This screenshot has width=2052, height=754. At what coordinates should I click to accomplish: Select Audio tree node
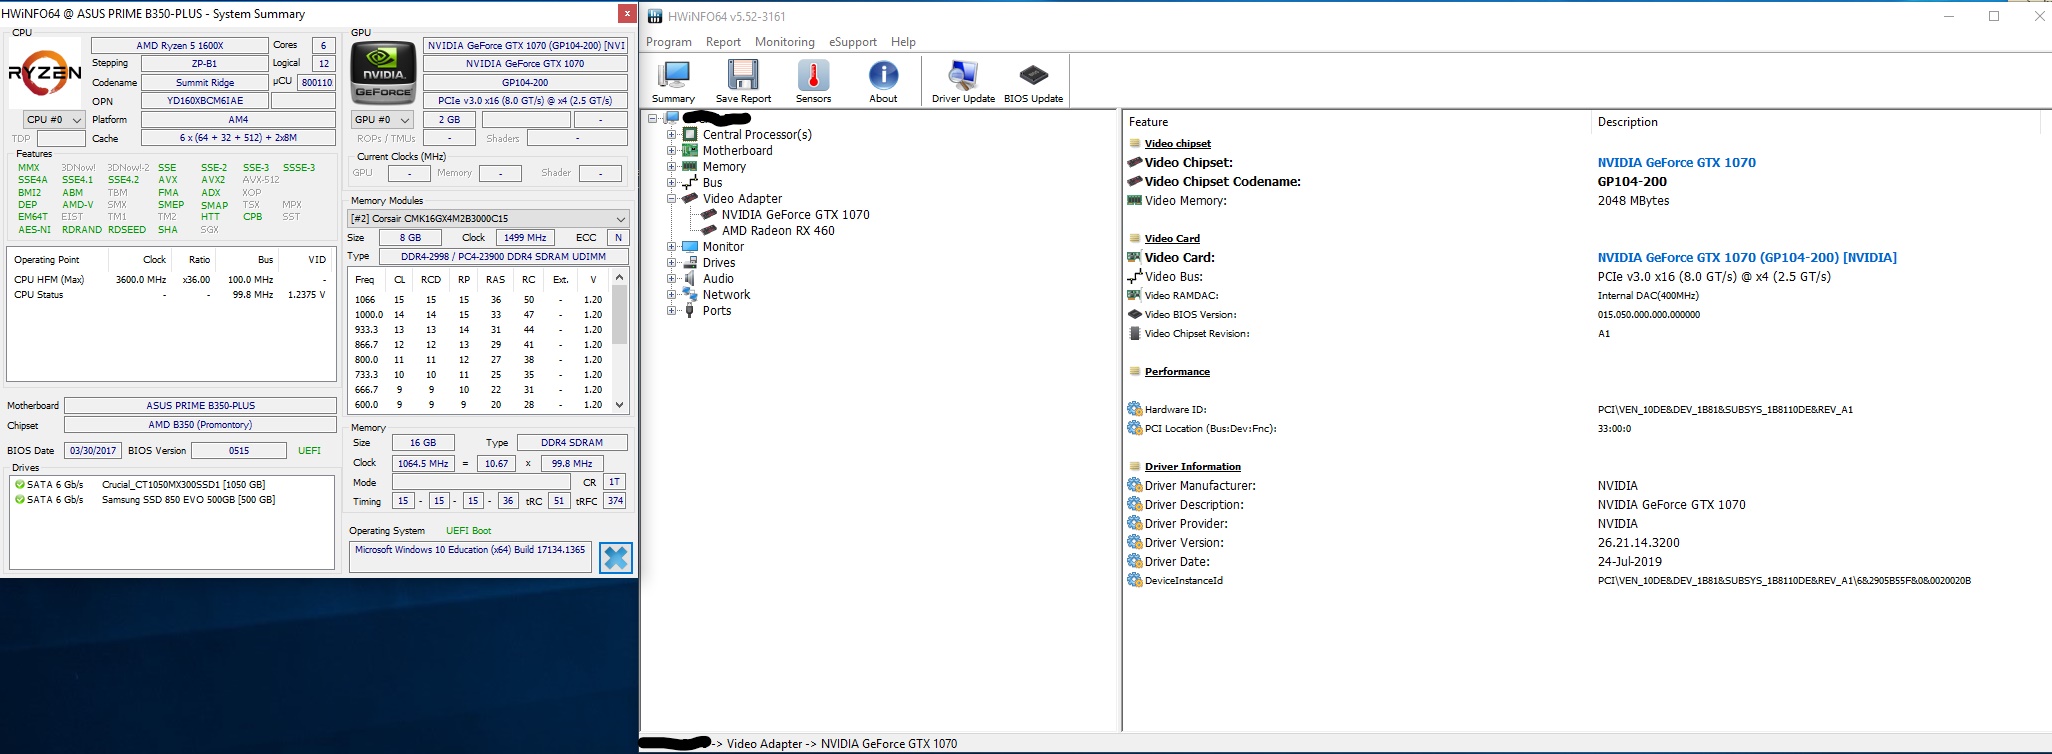718,278
